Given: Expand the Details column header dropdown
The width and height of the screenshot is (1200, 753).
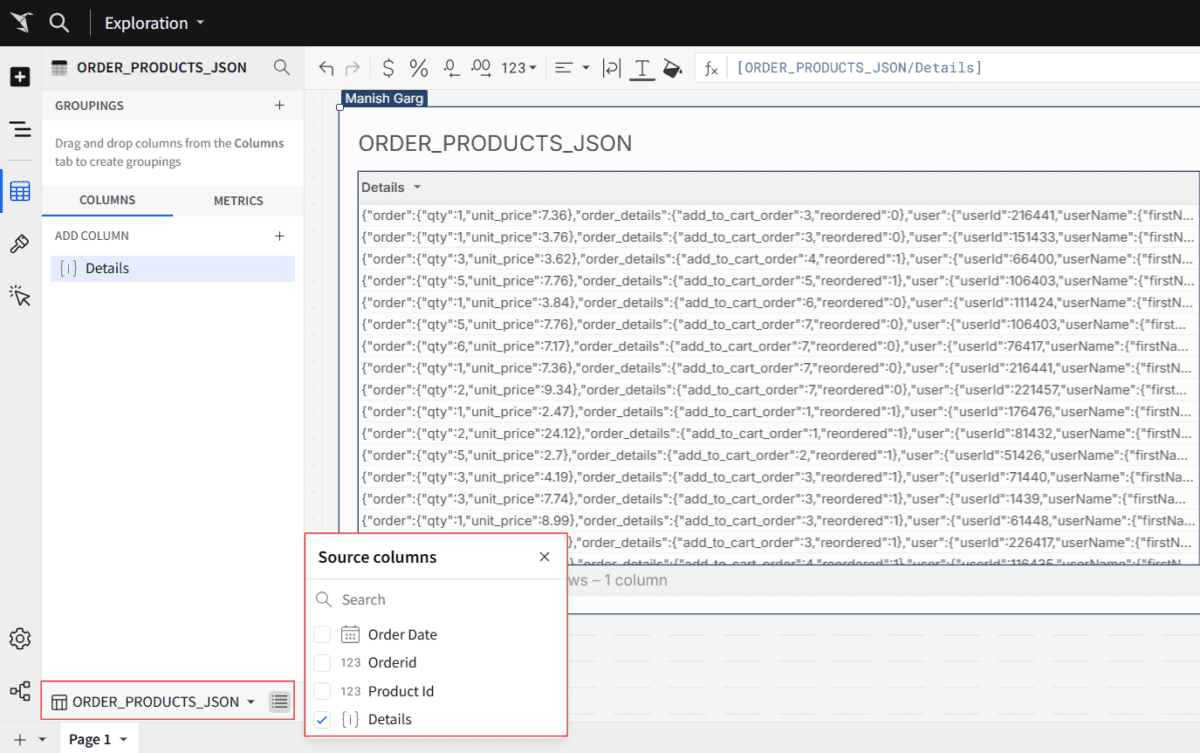Looking at the screenshot, I should pyautogui.click(x=418, y=187).
